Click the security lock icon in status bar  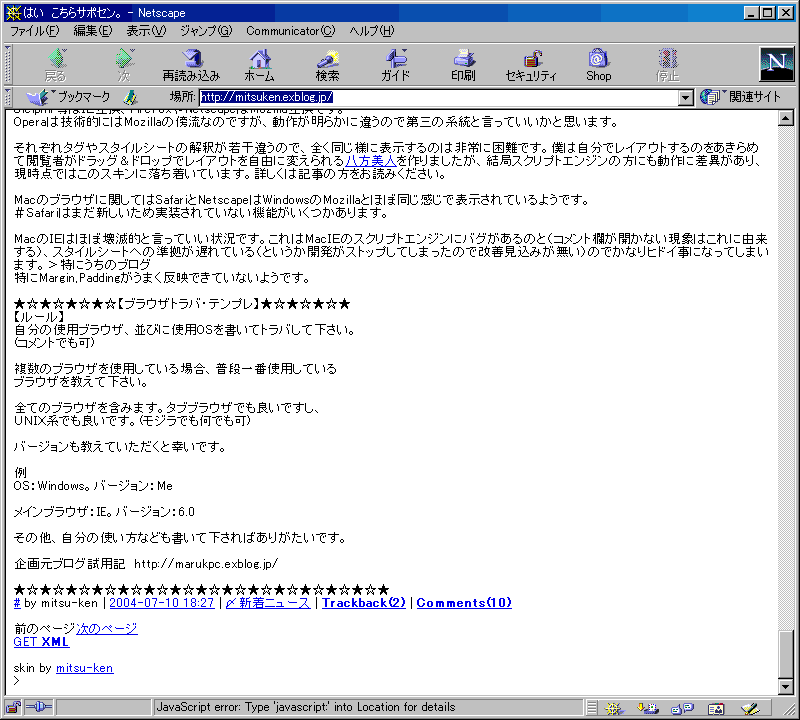point(13,707)
